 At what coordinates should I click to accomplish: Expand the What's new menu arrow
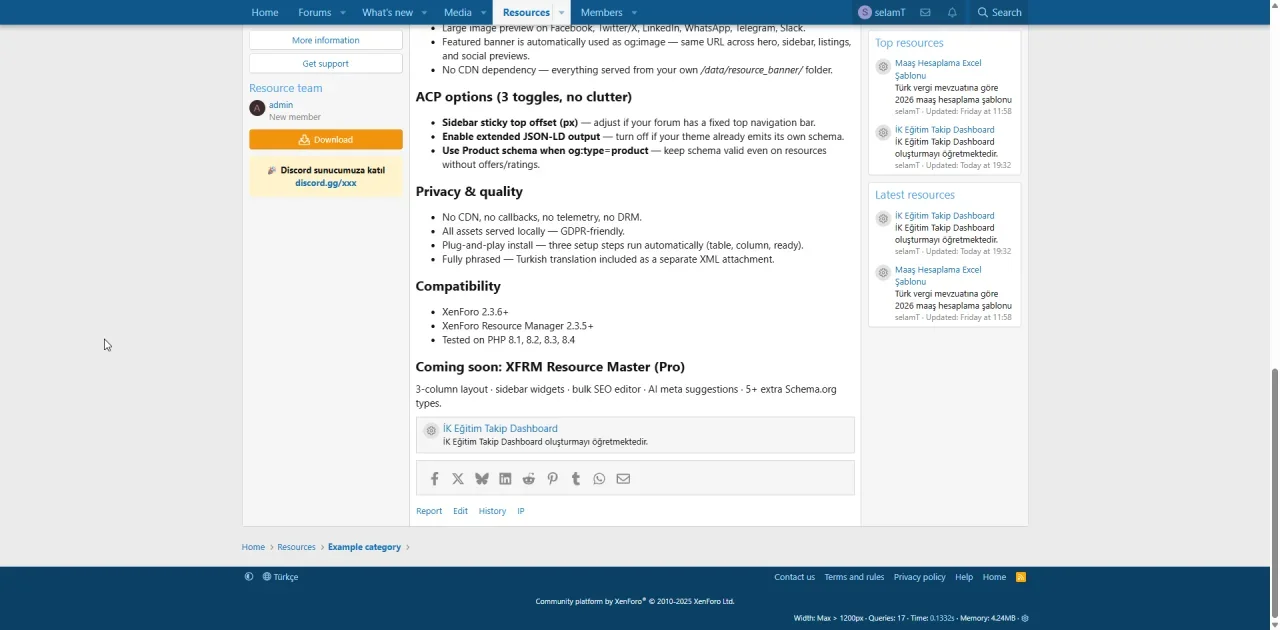424,12
